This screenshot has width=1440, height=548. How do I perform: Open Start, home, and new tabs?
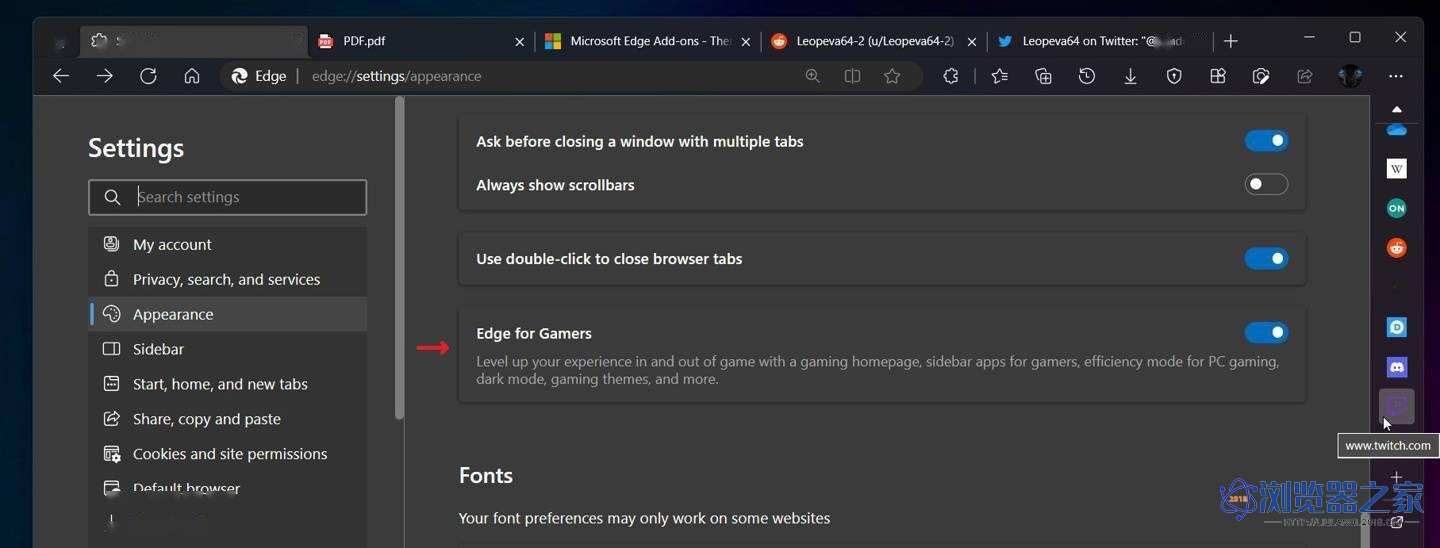(x=227, y=384)
